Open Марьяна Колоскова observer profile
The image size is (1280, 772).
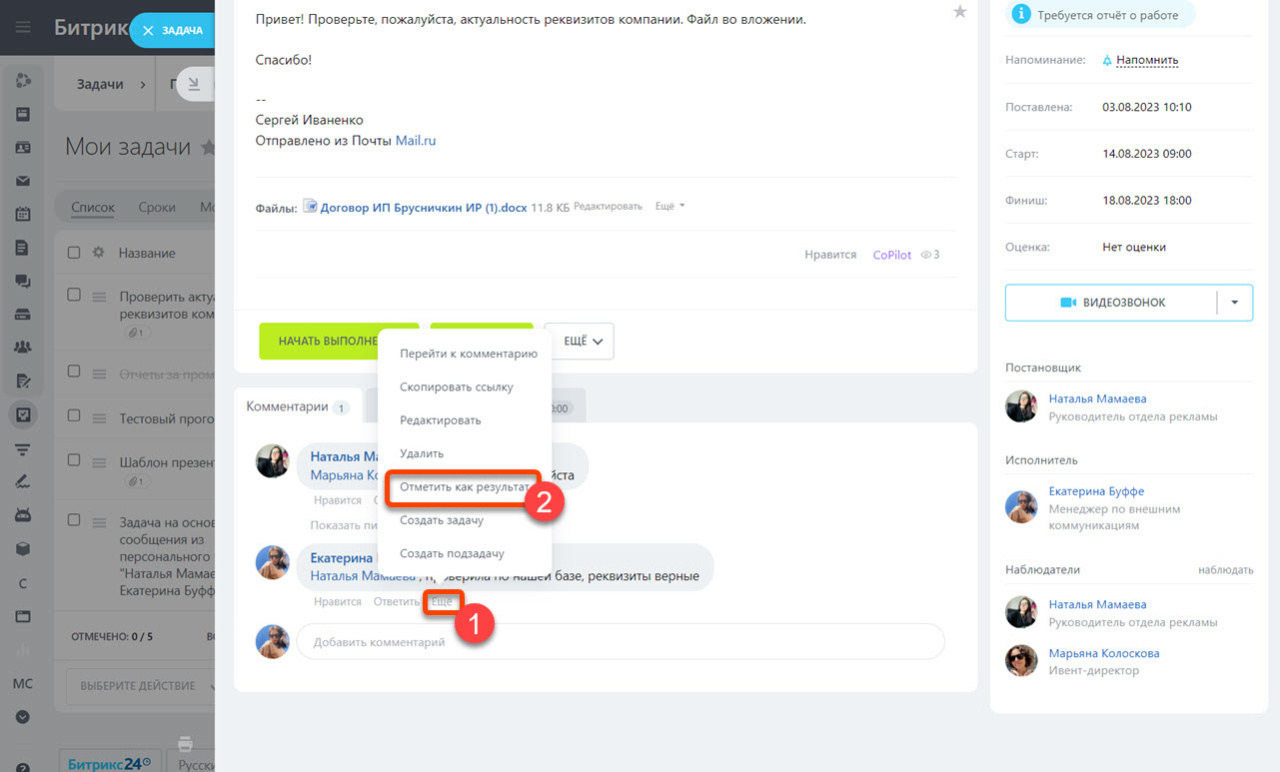1104,653
